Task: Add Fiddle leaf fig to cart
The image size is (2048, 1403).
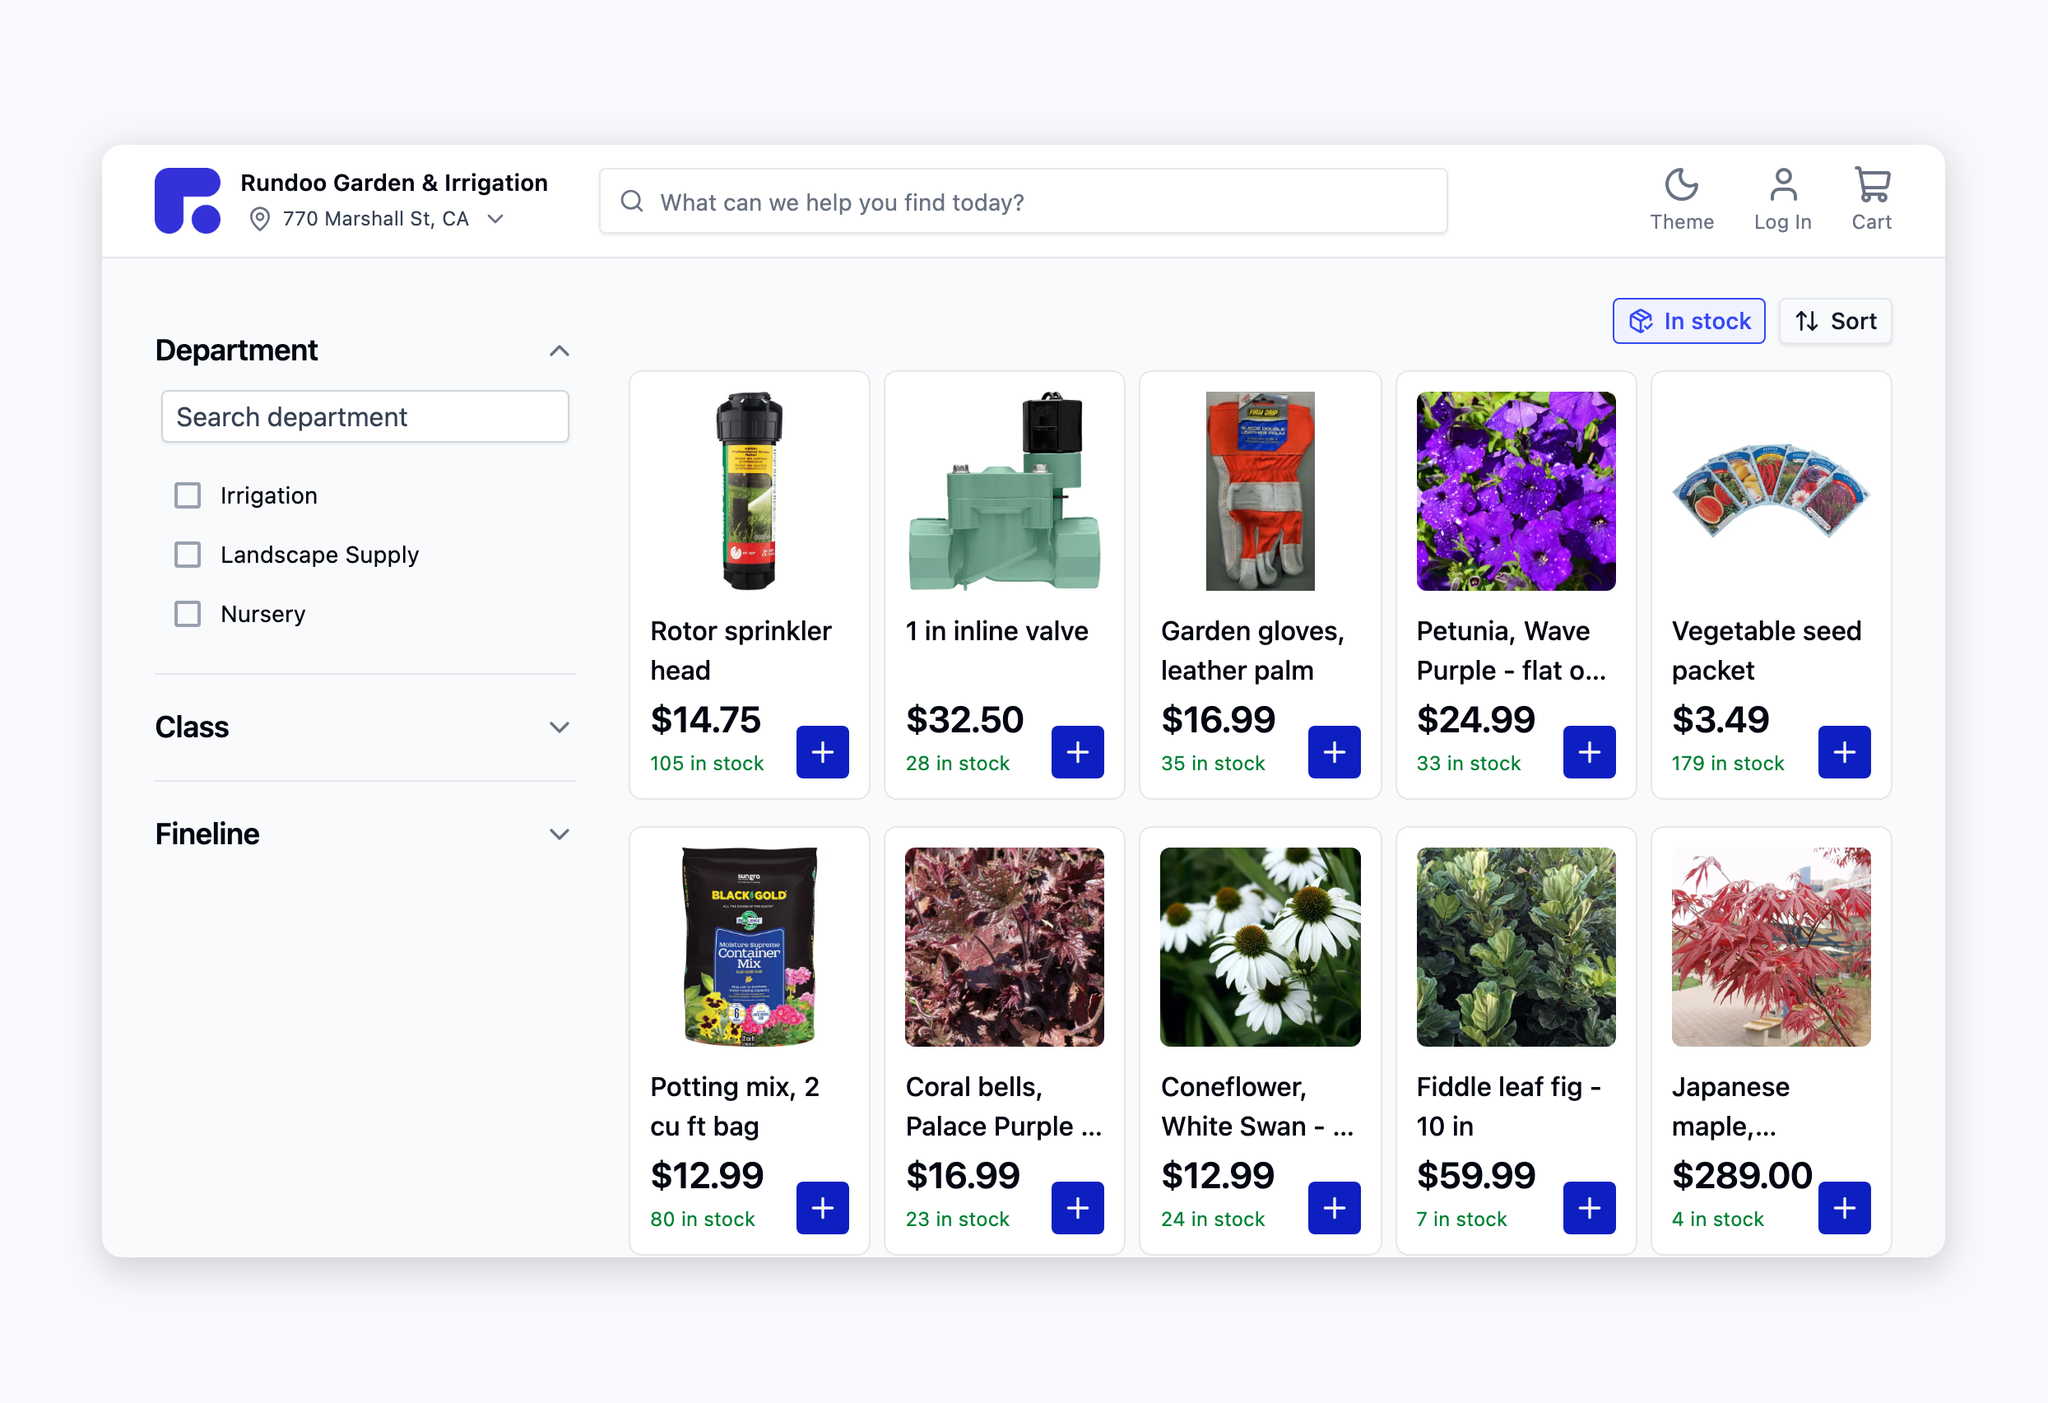Action: click(x=1589, y=1208)
